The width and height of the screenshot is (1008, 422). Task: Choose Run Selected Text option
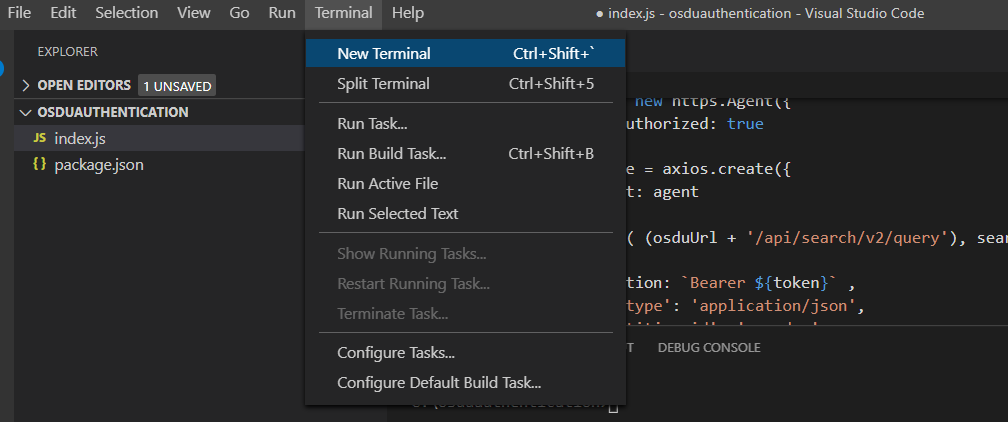(x=397, y=214)
